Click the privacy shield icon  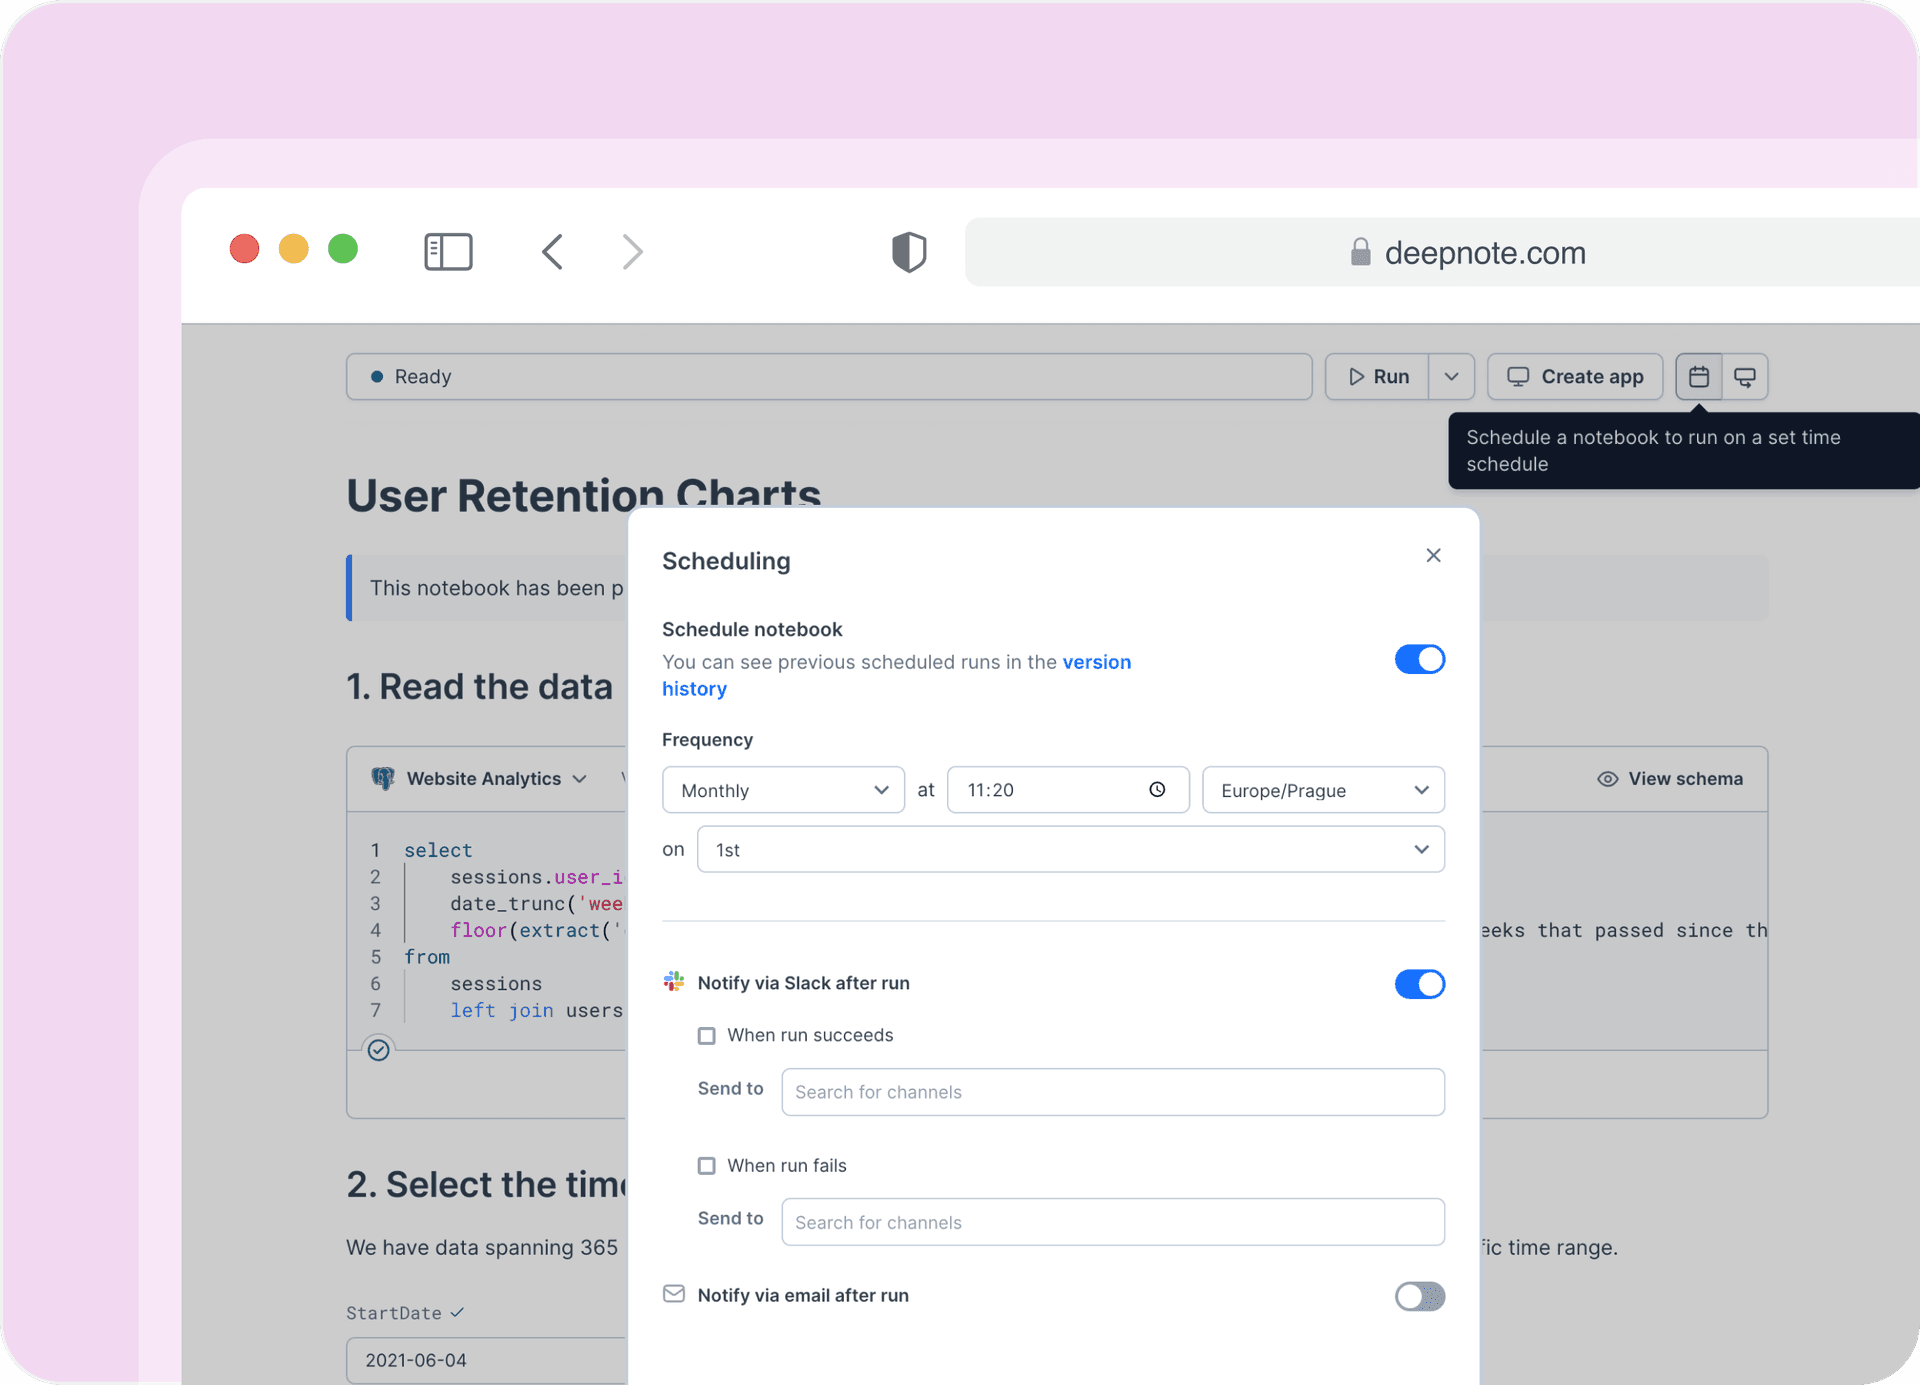coord(909,252)
